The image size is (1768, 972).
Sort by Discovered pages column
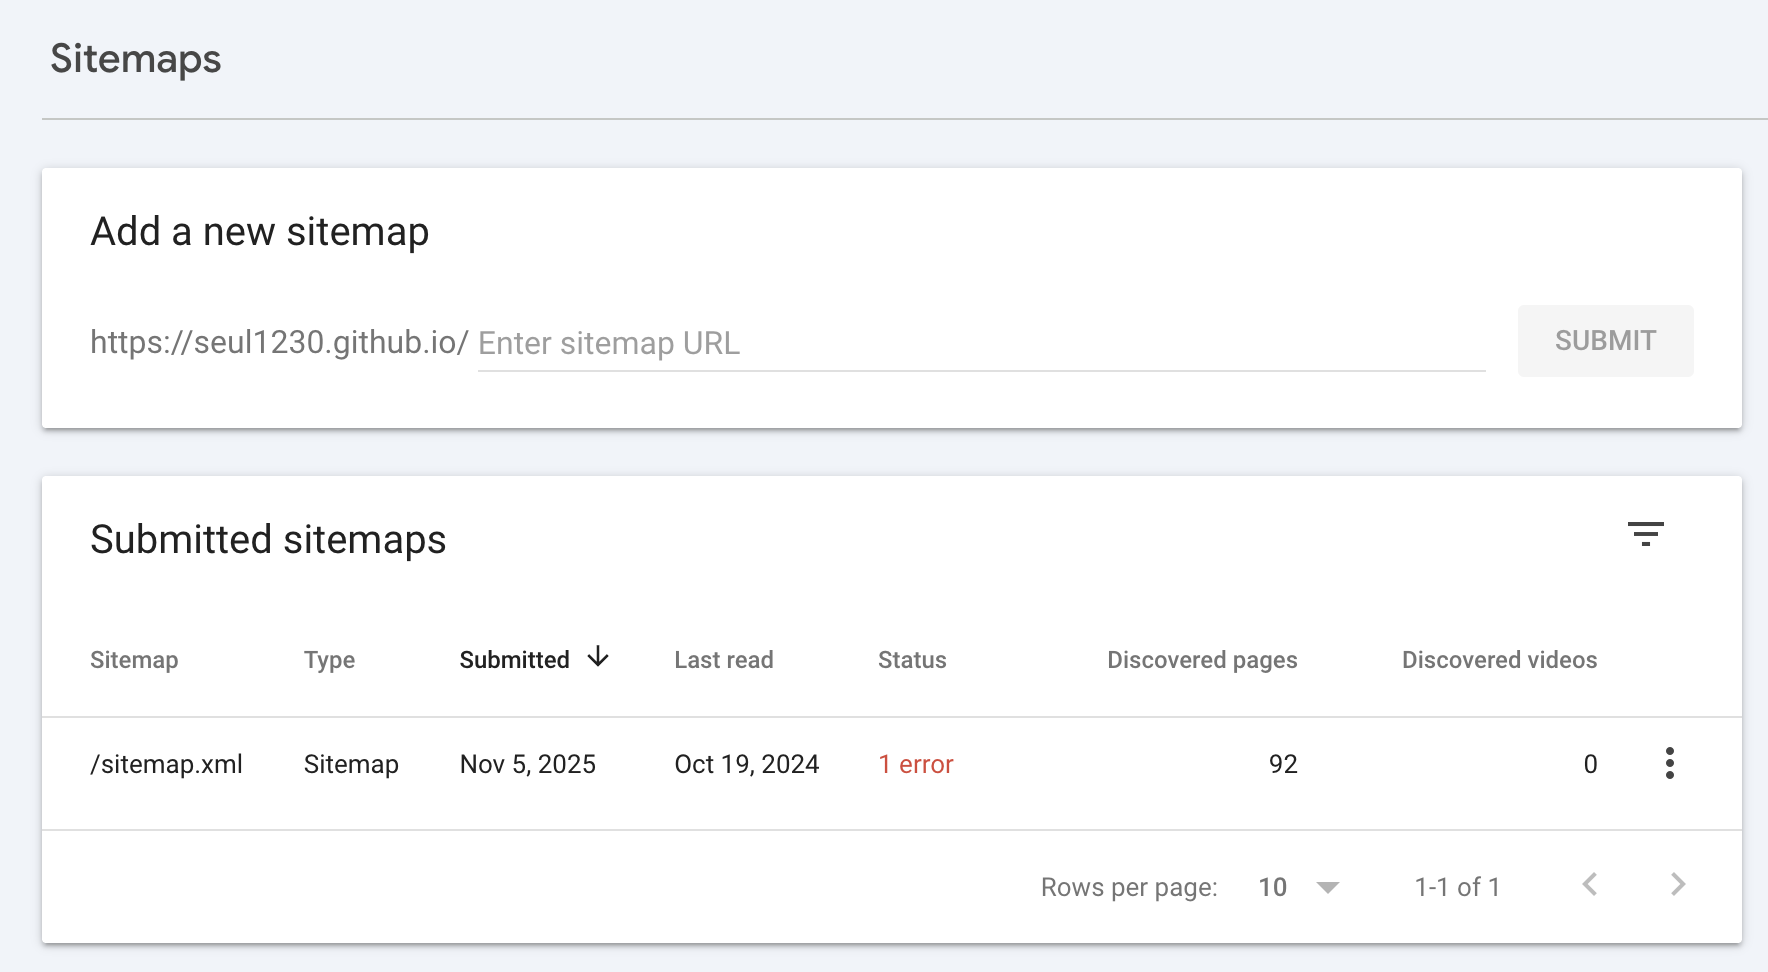[x=1201, y=660]
